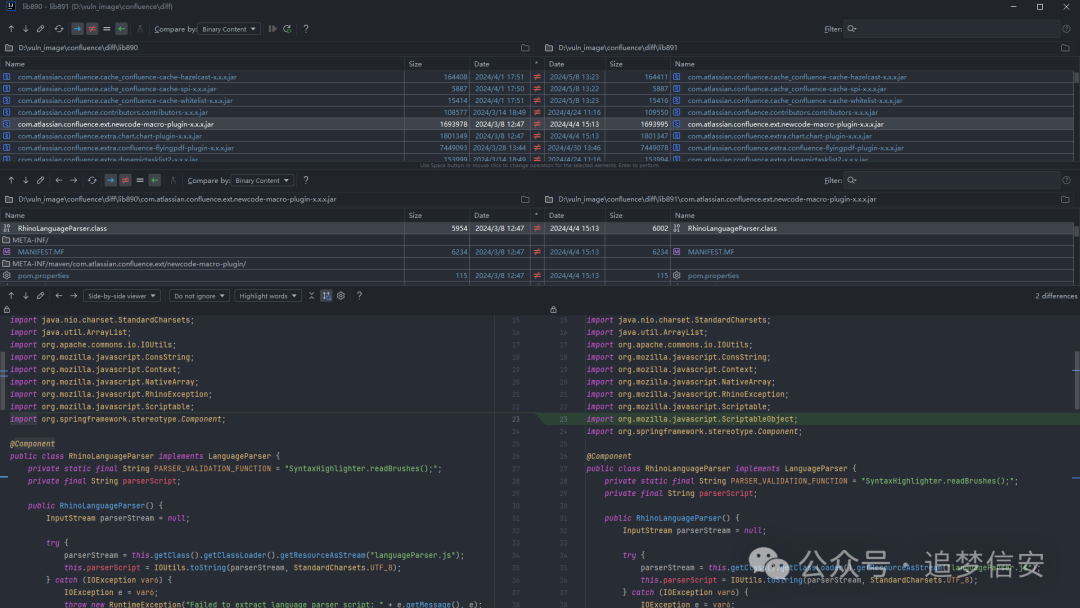Click the edit pencil icon in top toolbar

click(x=41, y=29)
